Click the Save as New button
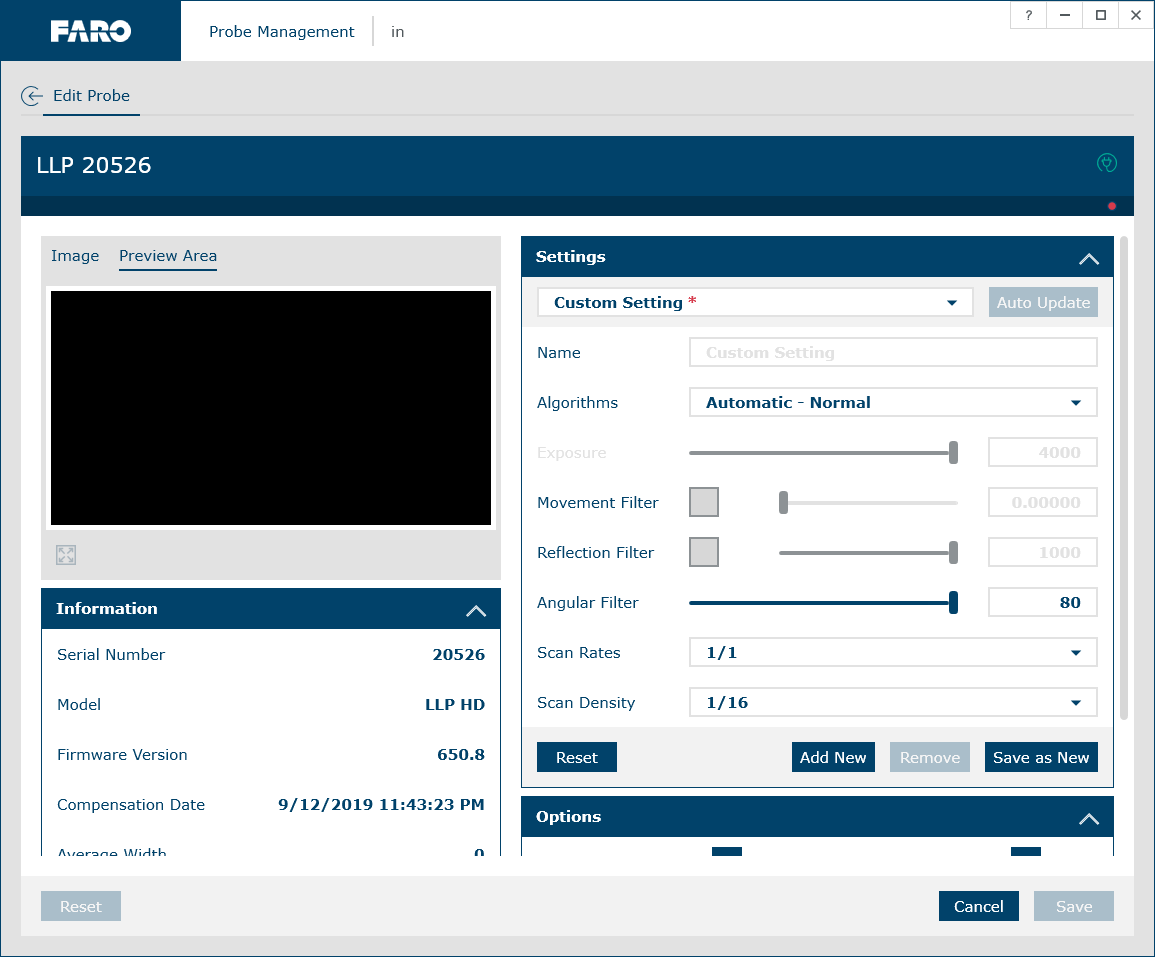The image size is (1155, 957). coord(1041,757)
